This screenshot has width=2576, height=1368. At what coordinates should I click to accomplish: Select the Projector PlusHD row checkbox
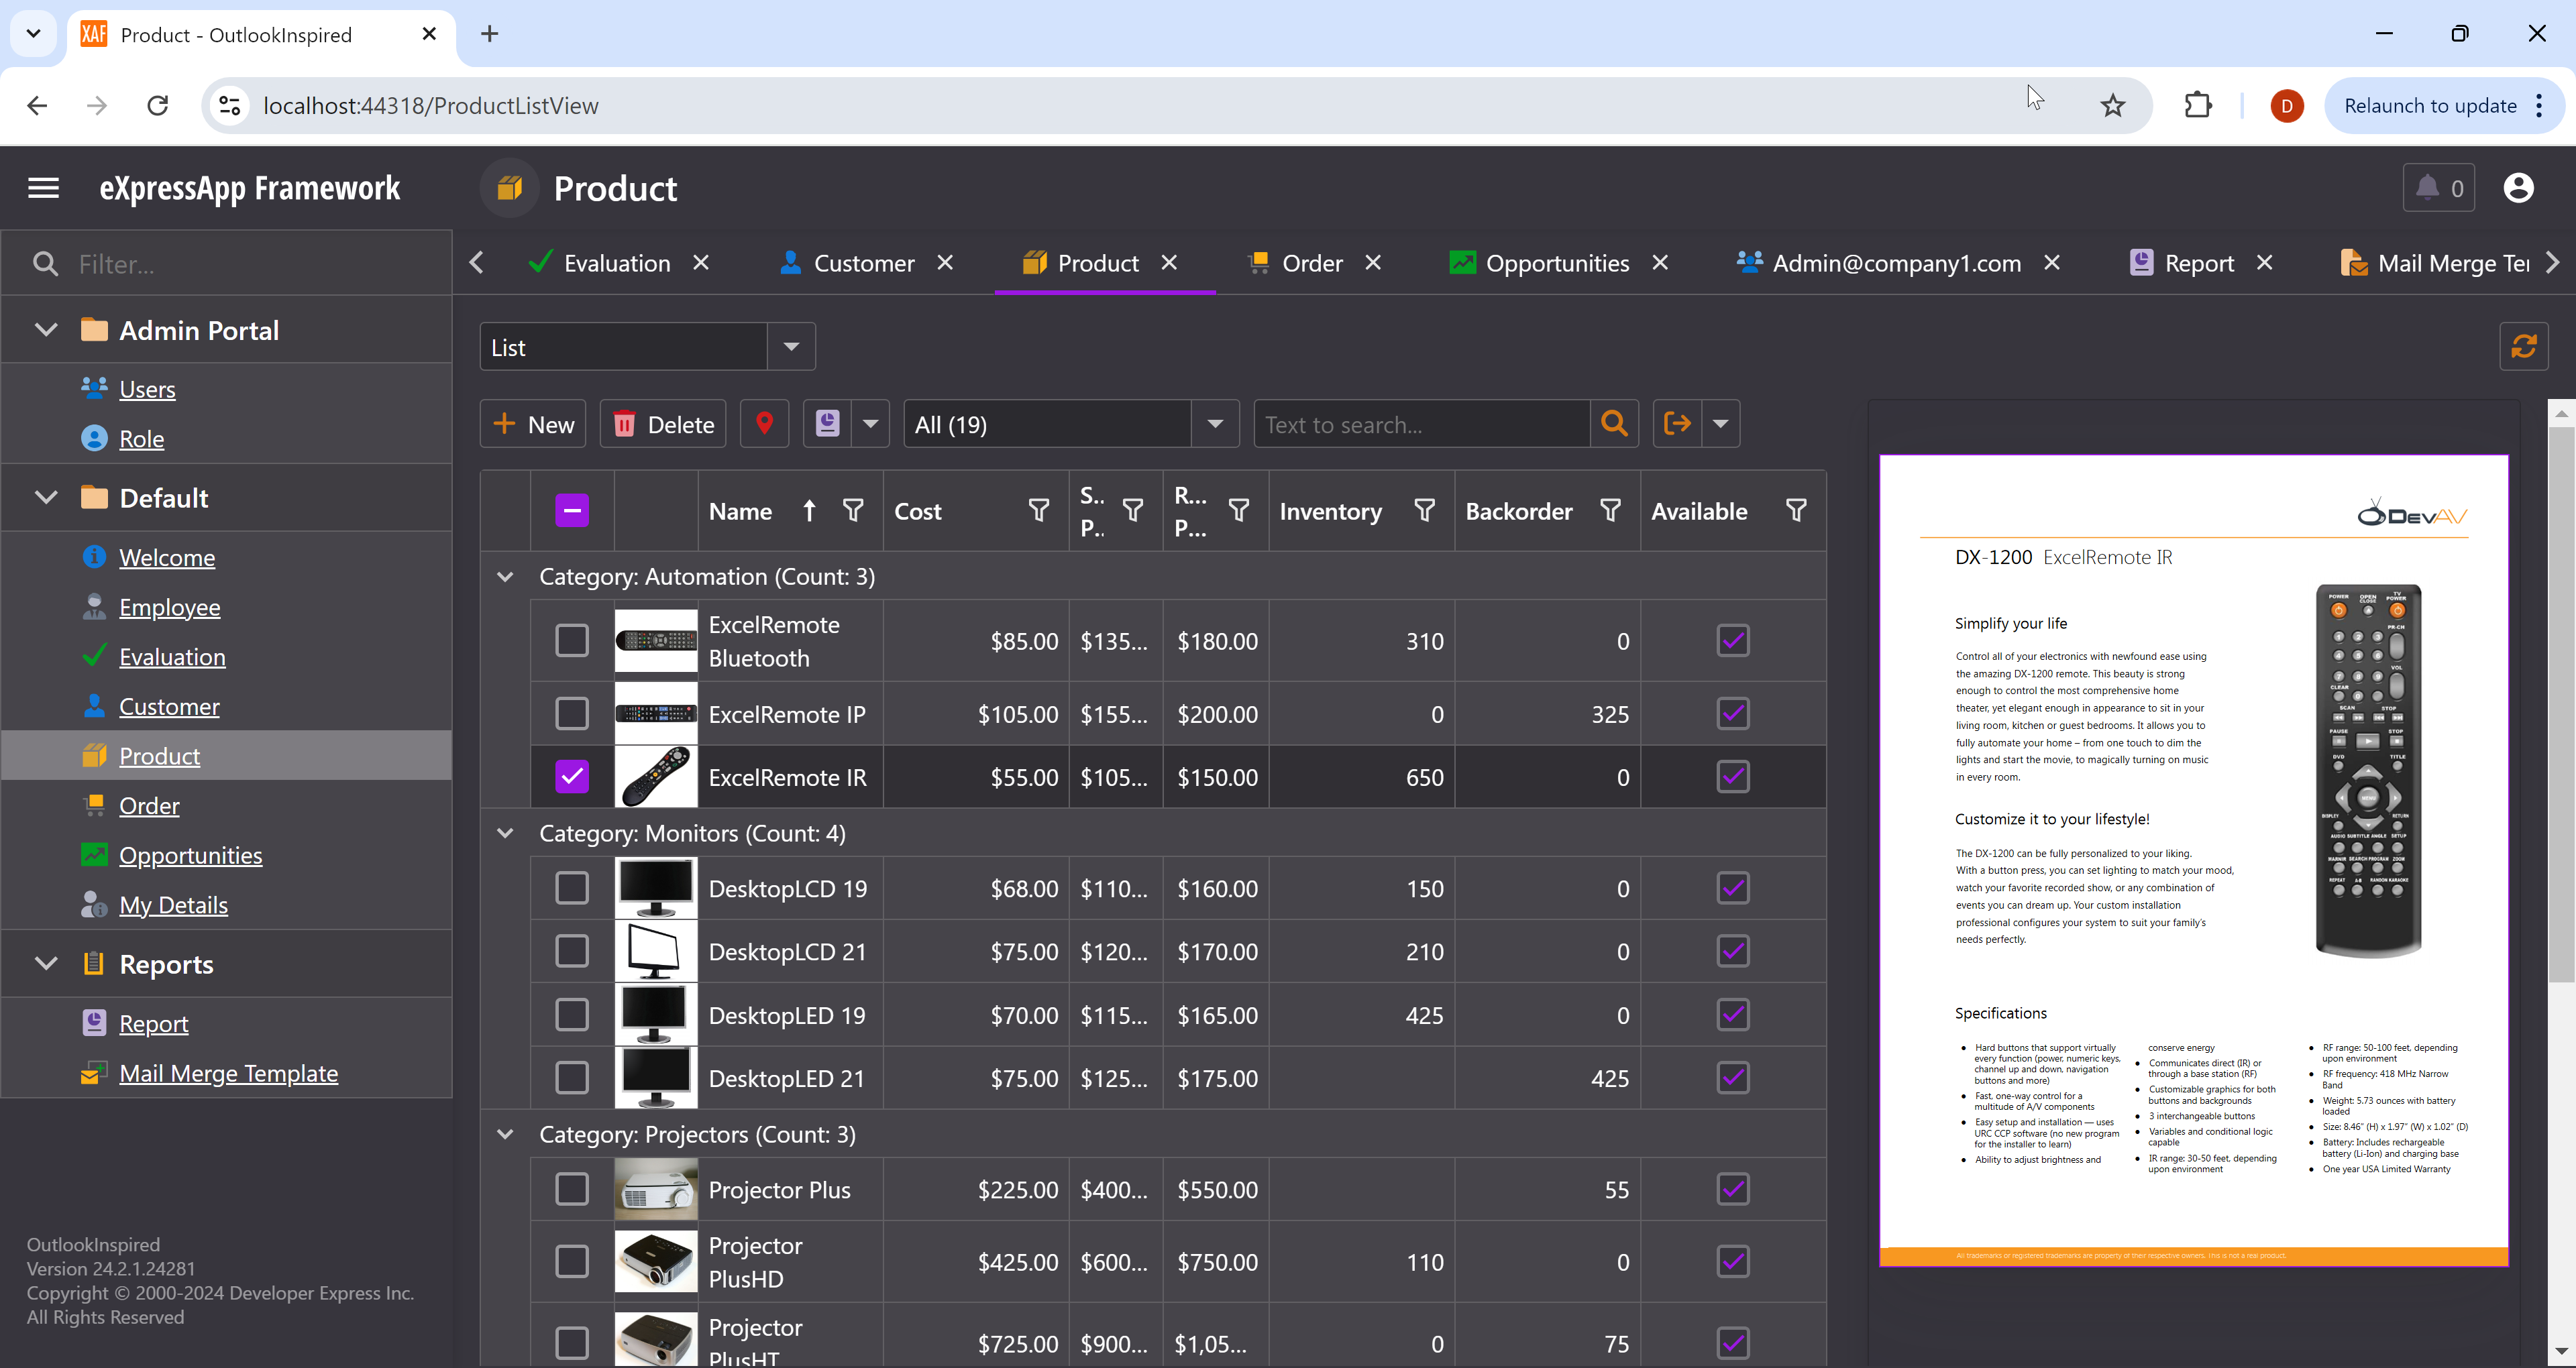click(572, 1262)
